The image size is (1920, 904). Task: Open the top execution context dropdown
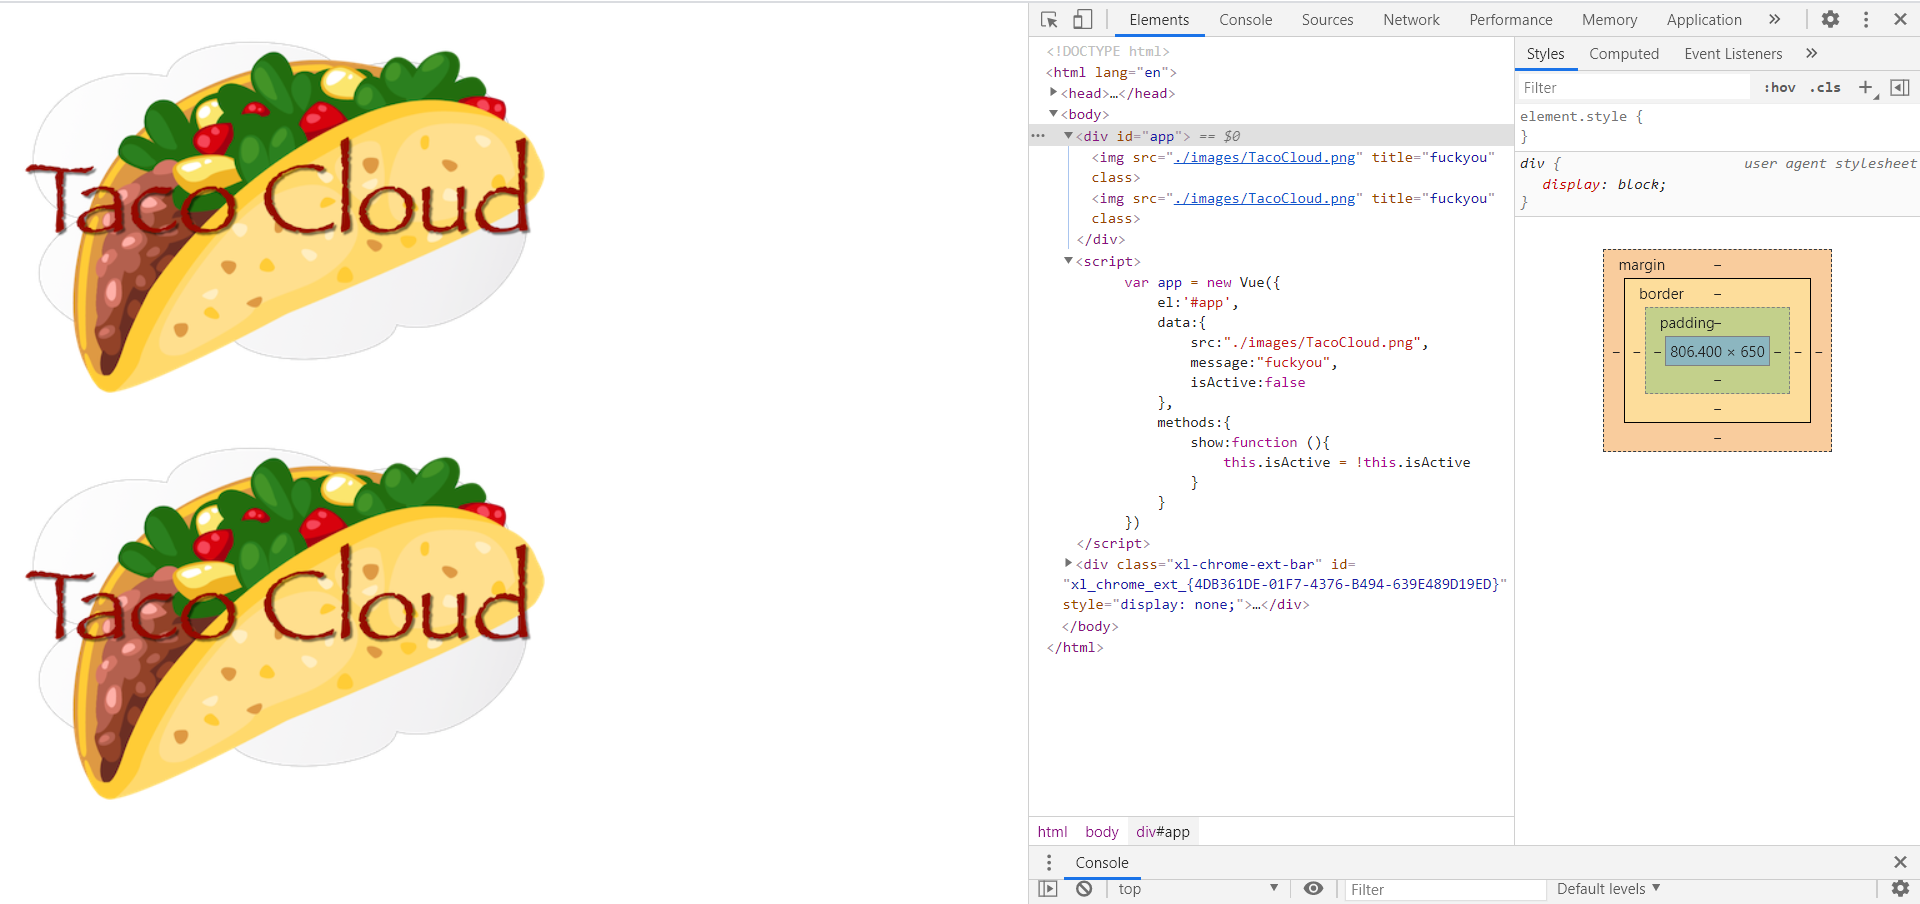1197,889
